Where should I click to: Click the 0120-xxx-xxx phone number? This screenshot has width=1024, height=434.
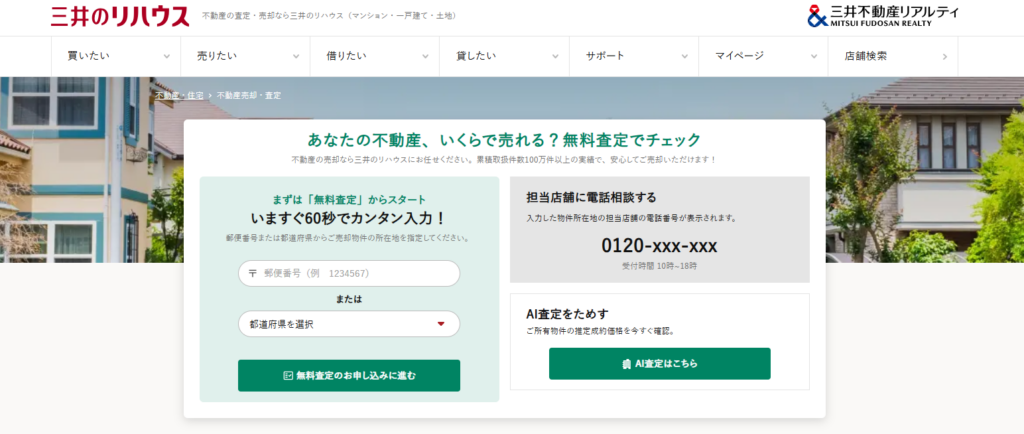tap(659, 246)
